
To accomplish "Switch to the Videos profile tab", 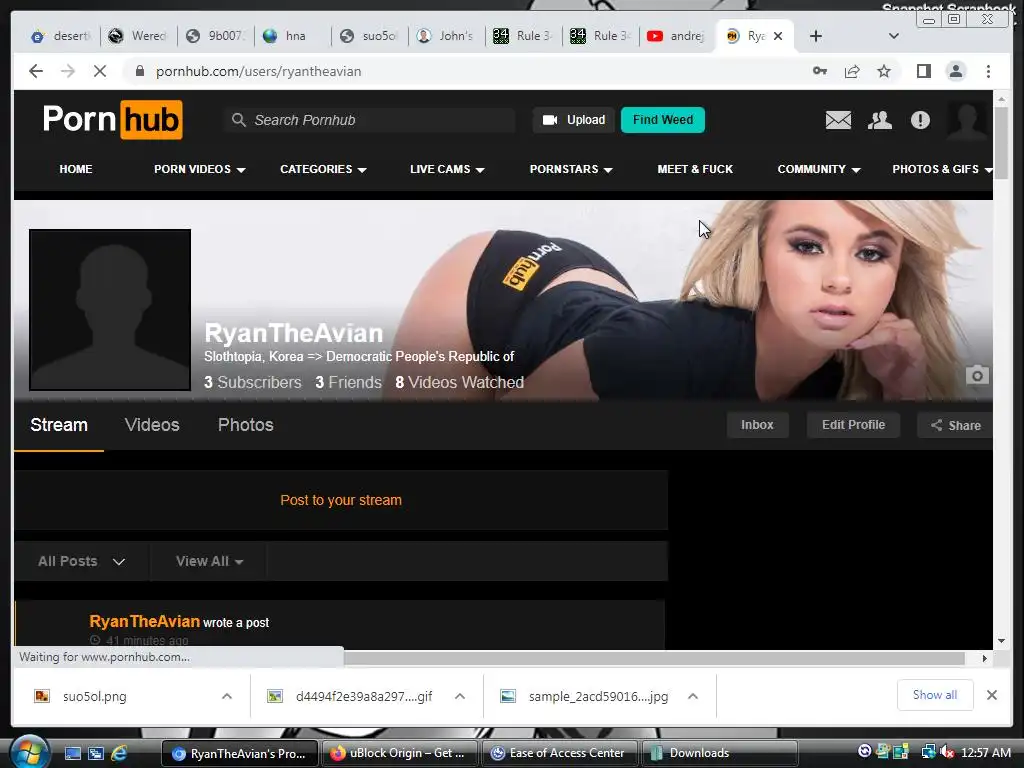I will (x=152, y=425).
